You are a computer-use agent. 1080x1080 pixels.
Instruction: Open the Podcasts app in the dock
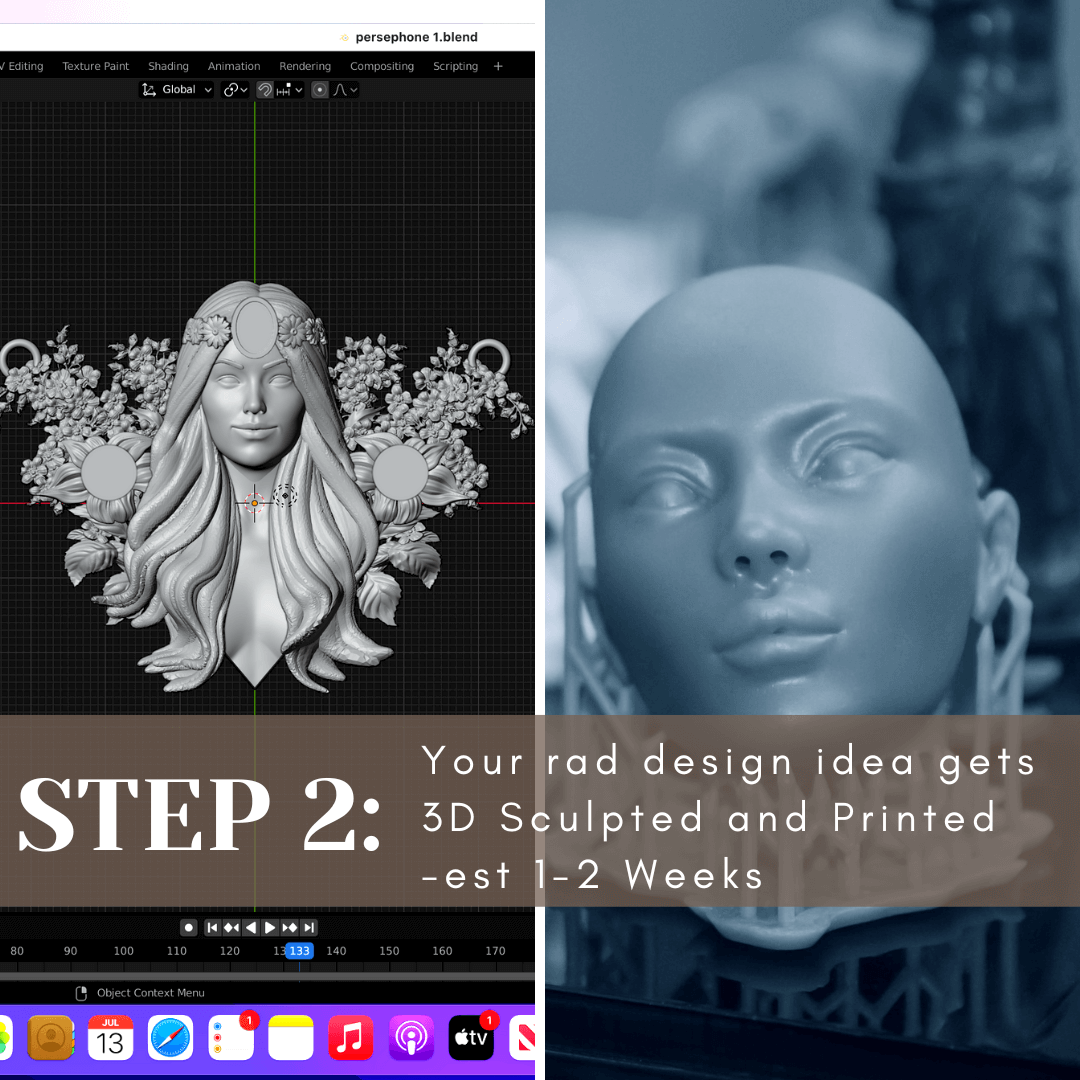pos(410,1038)
